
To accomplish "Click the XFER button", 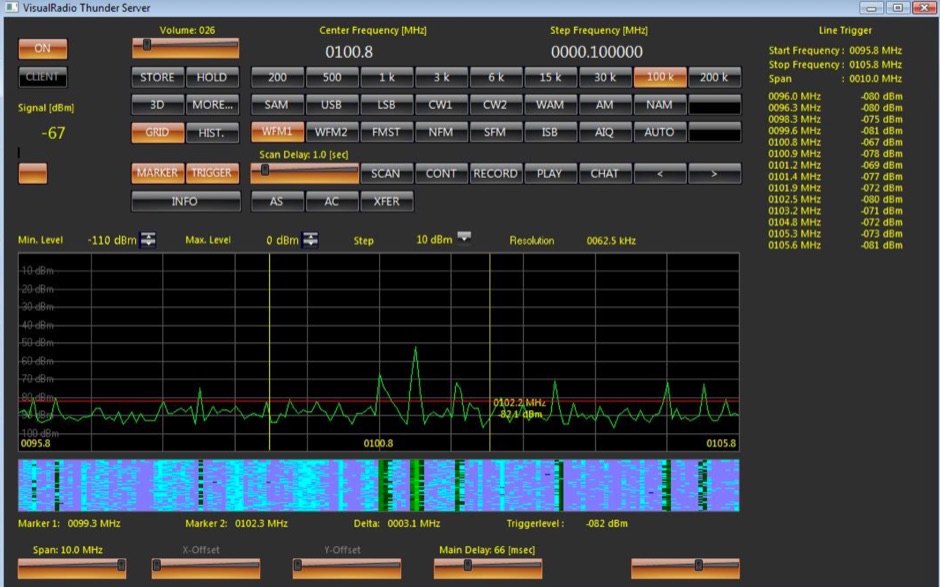I will [x=387, y=201].
